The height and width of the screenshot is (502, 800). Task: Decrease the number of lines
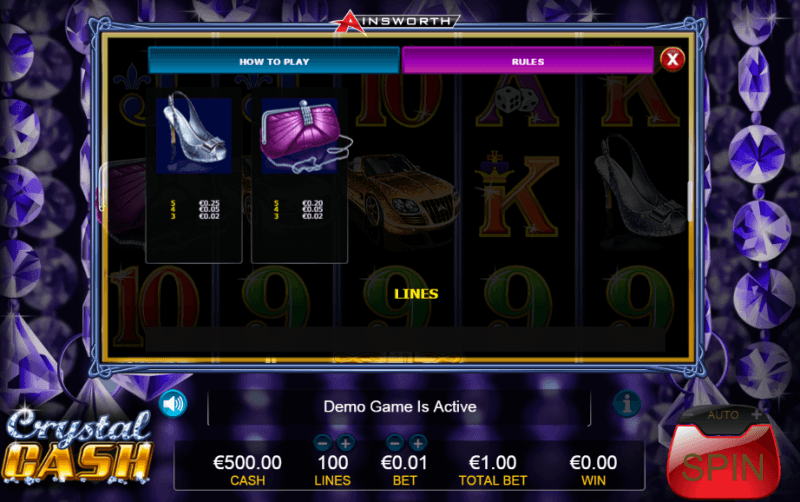tap(322, 443)
